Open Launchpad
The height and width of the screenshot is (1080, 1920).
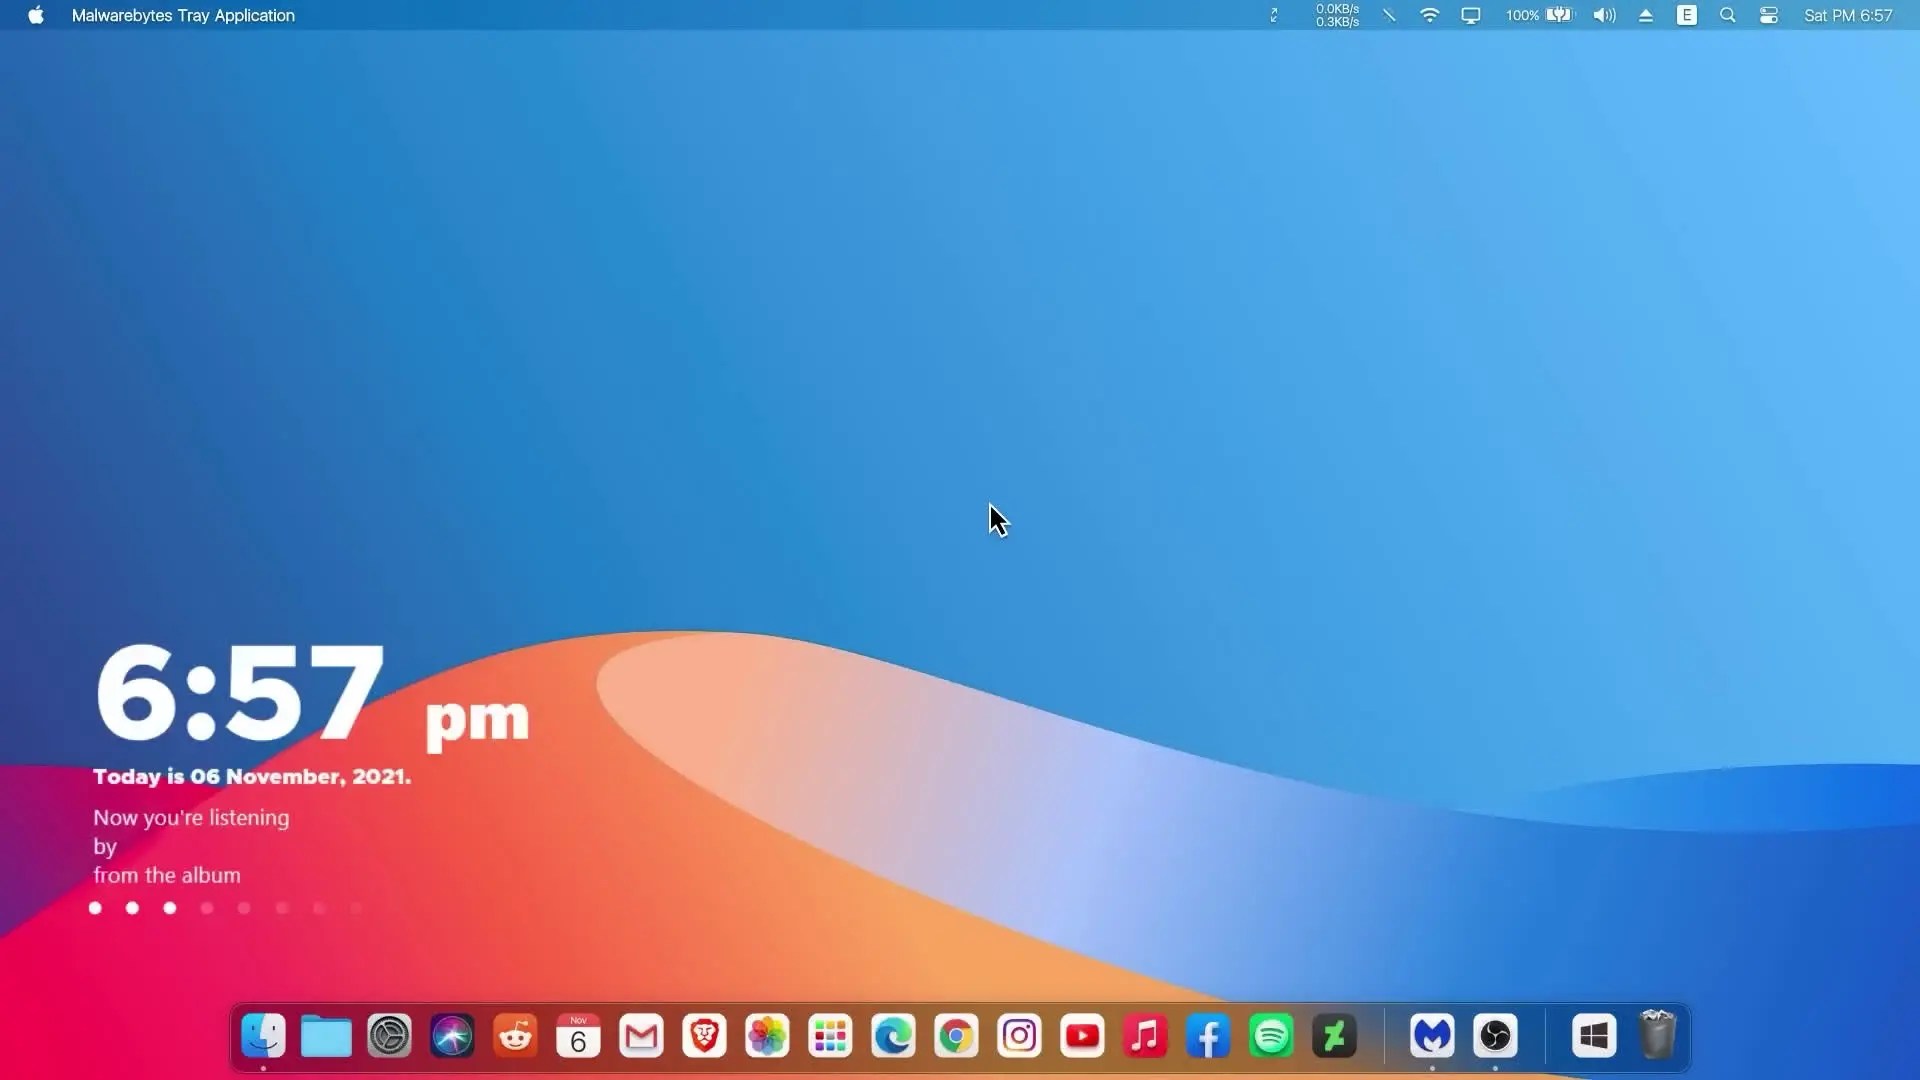click(830, 1036)
